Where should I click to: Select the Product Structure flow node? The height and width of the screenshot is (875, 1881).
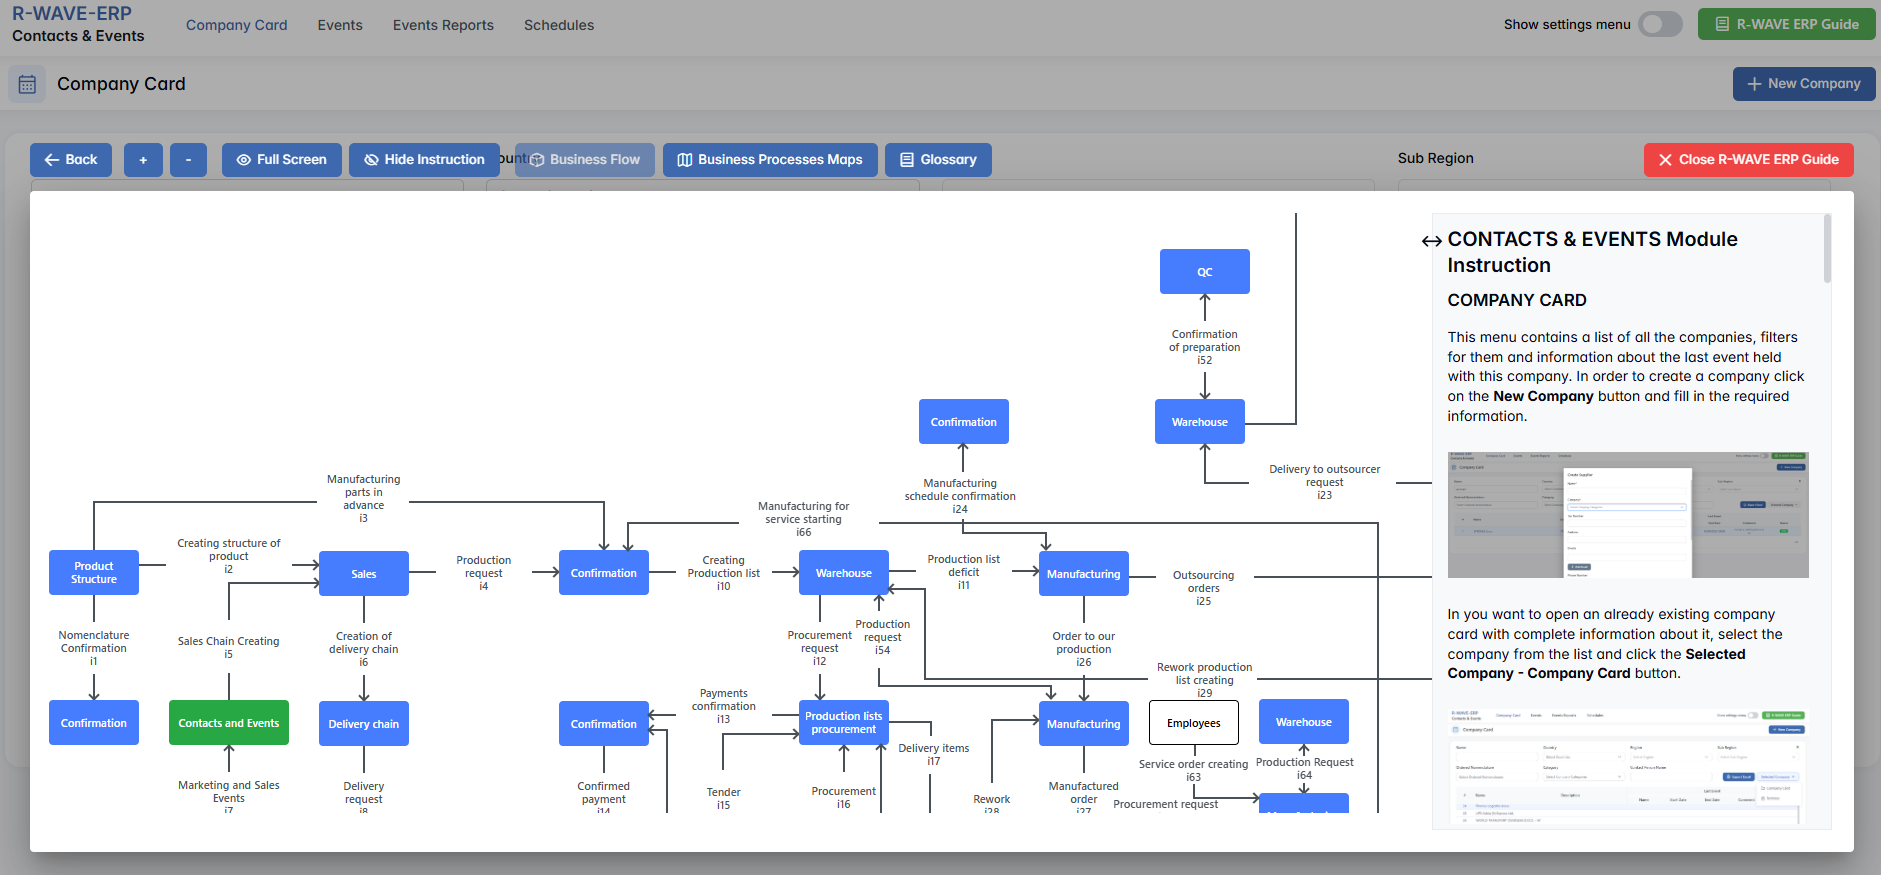94,573
